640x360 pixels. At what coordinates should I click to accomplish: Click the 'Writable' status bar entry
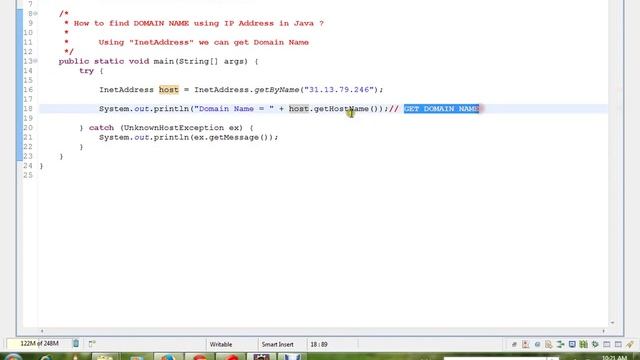(221, 344)
